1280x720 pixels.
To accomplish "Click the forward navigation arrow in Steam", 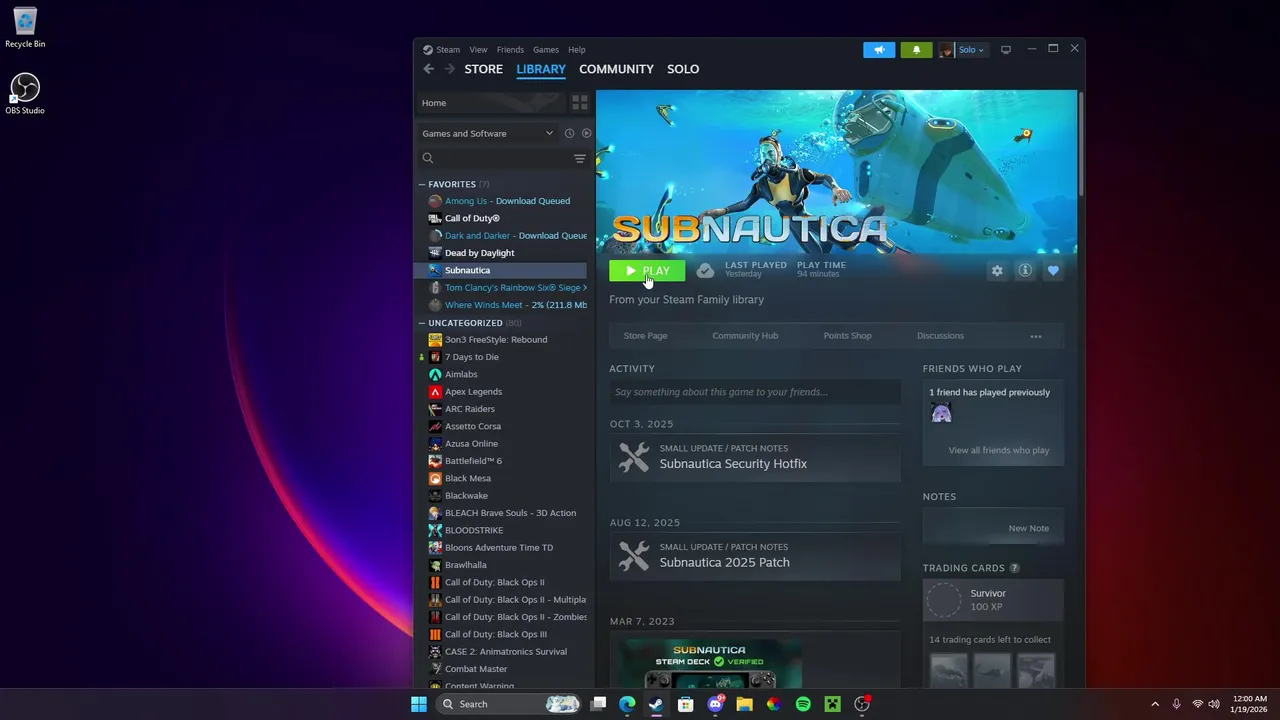I will tap(449, 69).
